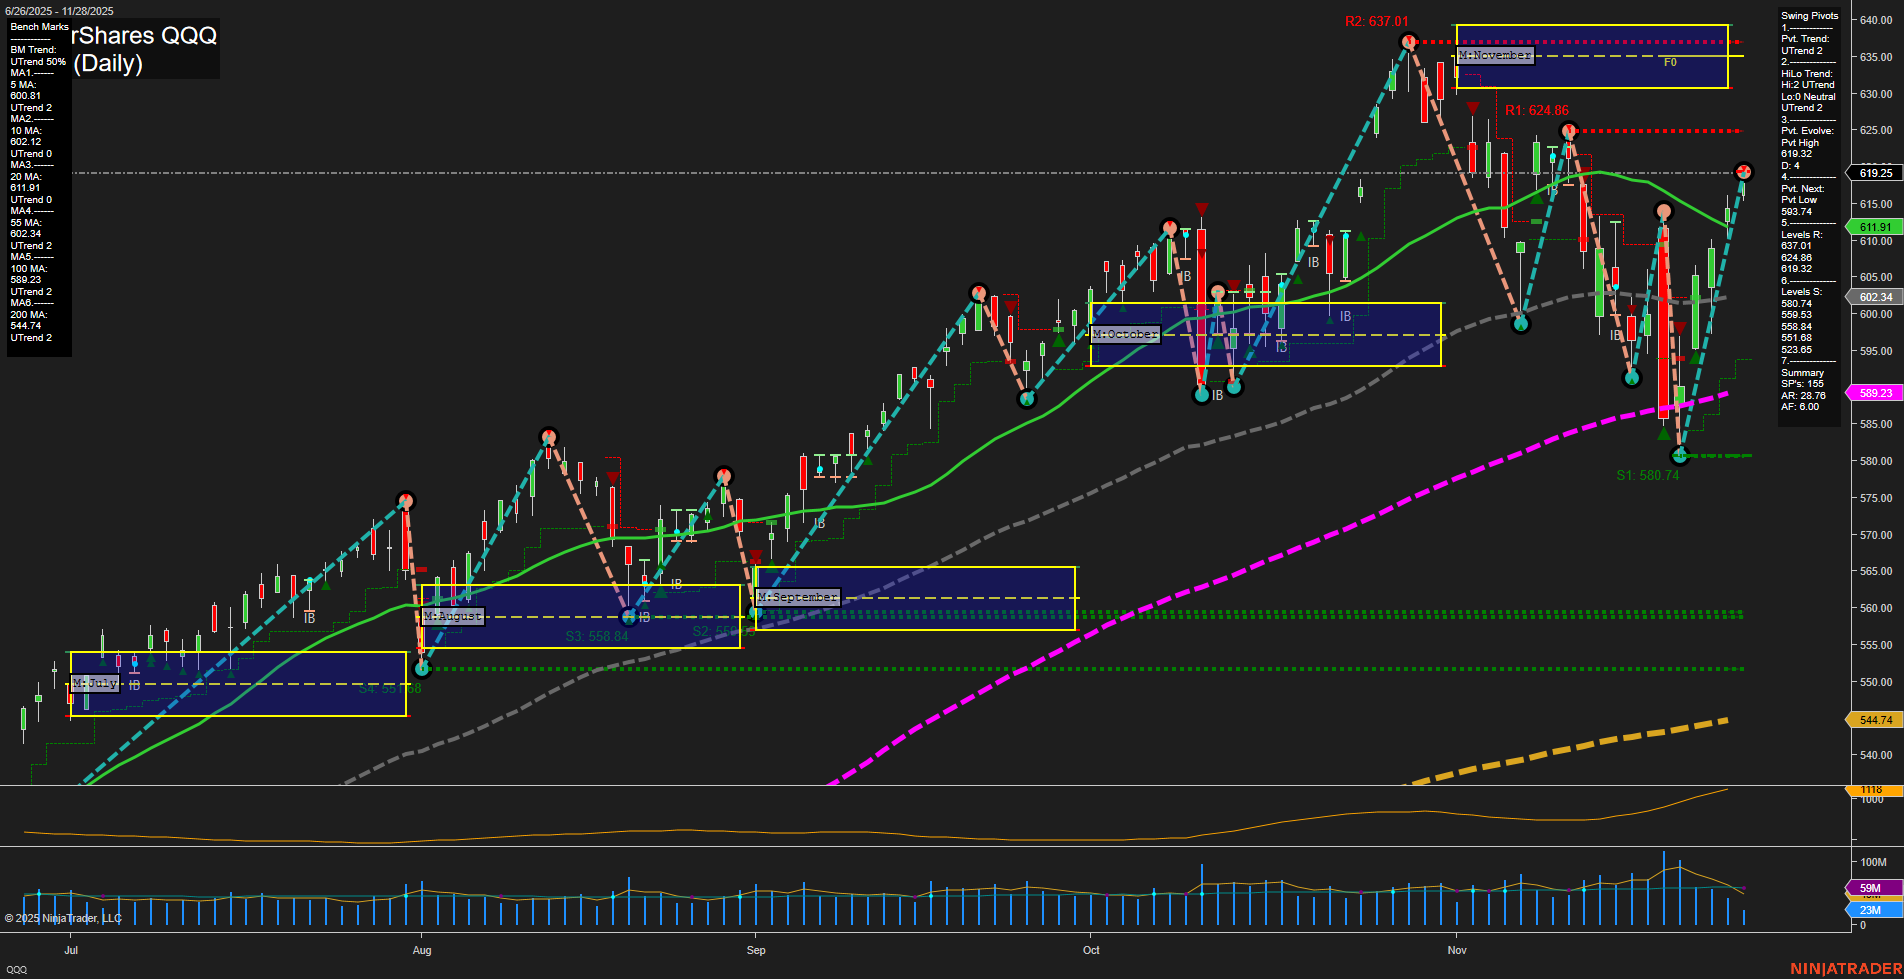Screen dimensions: 1904x979
Task: Click the Swing Pivots panel heading
Action: [1809, 16]
